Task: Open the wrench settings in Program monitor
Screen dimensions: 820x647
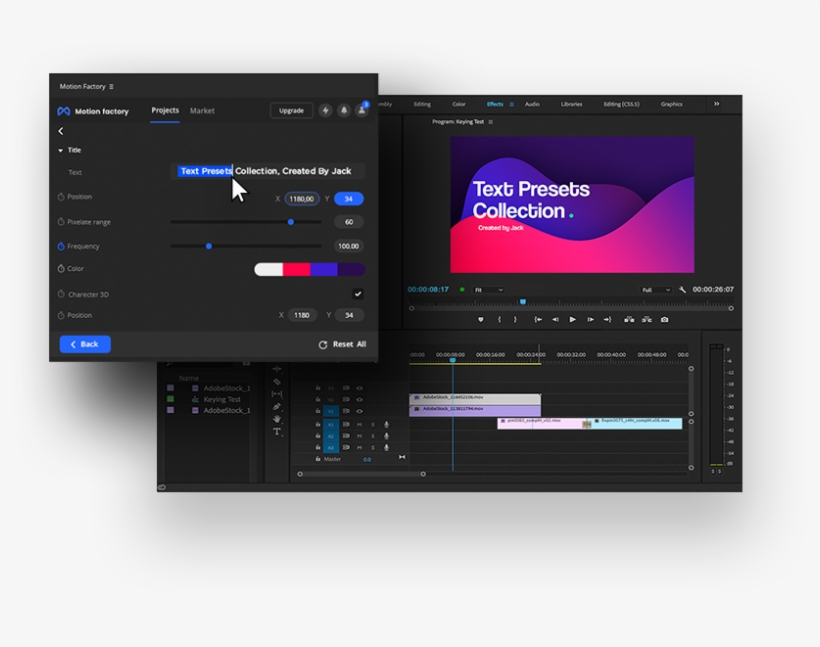Action: click(x=682, y=290)
